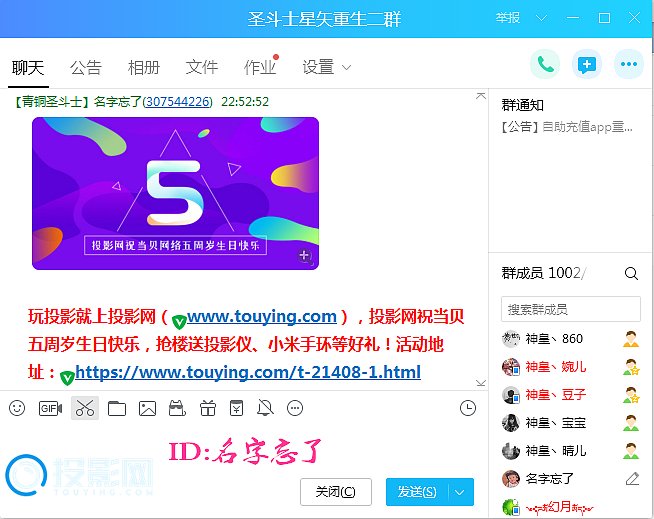Open the 作业 tab
The width and height of the screenshot is (654, 519).
click(260, 68)
